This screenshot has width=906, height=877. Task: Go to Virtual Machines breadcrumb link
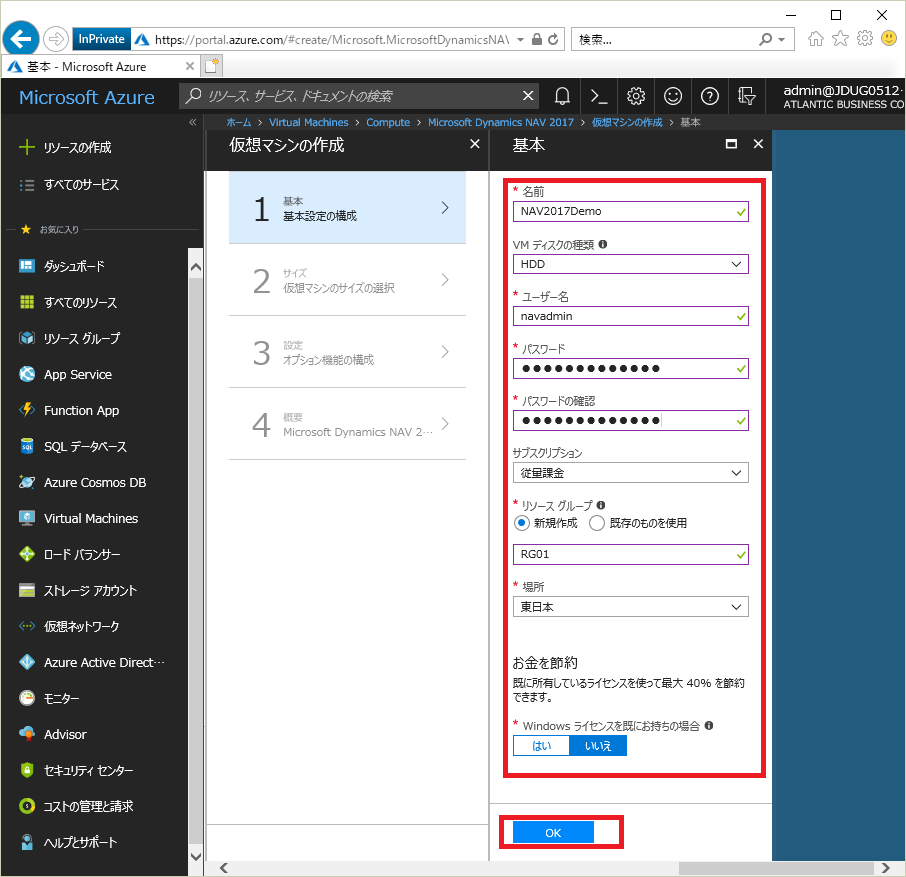309,122
